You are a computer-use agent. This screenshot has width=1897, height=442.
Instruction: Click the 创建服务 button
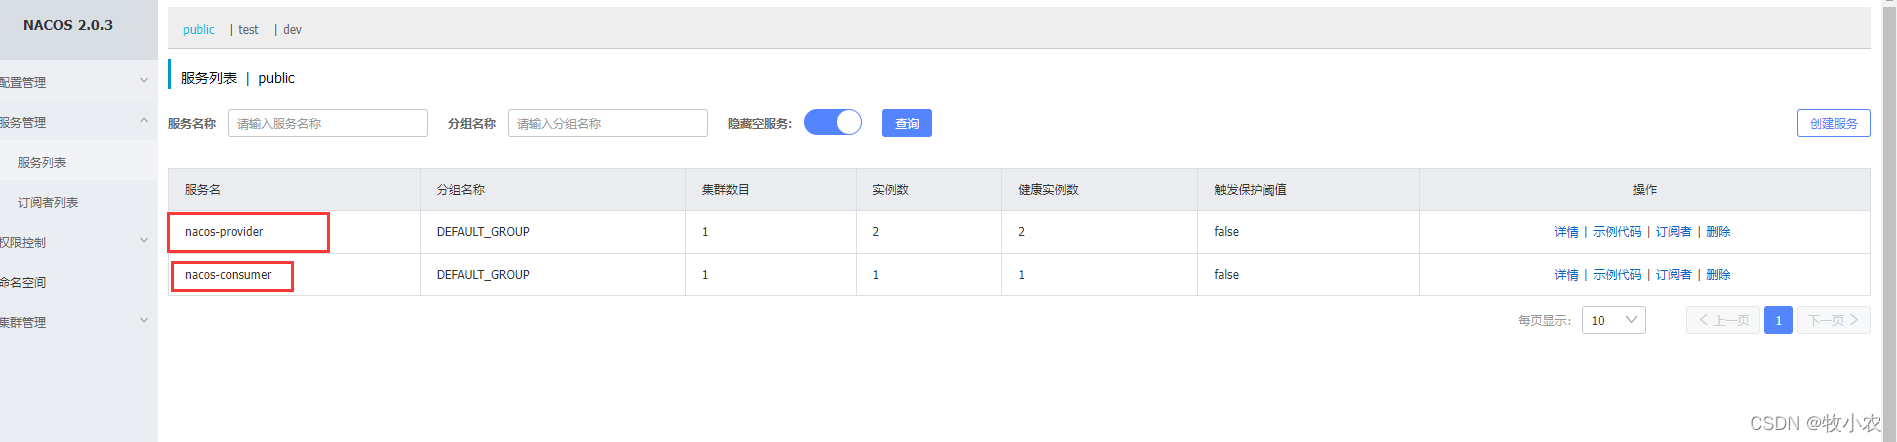tap(1833, 123)
